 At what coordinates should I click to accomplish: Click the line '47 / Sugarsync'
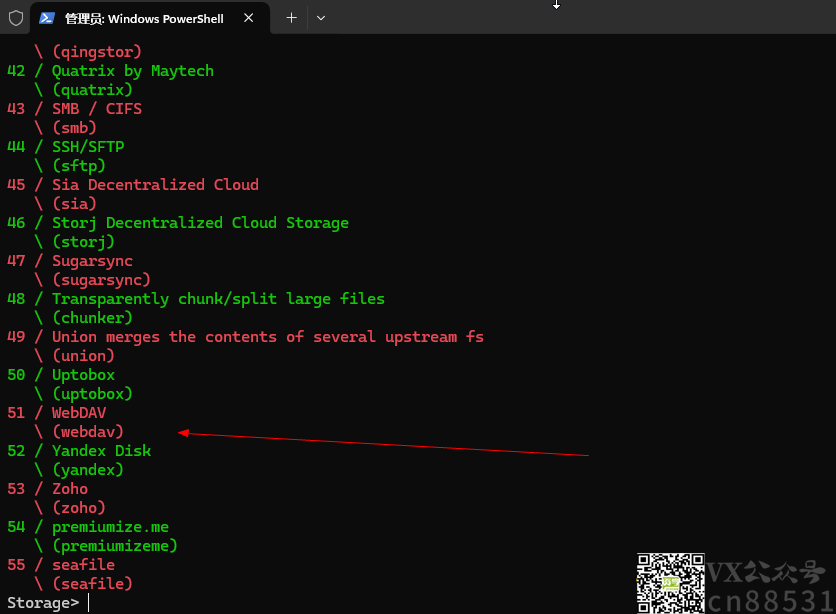70,261
